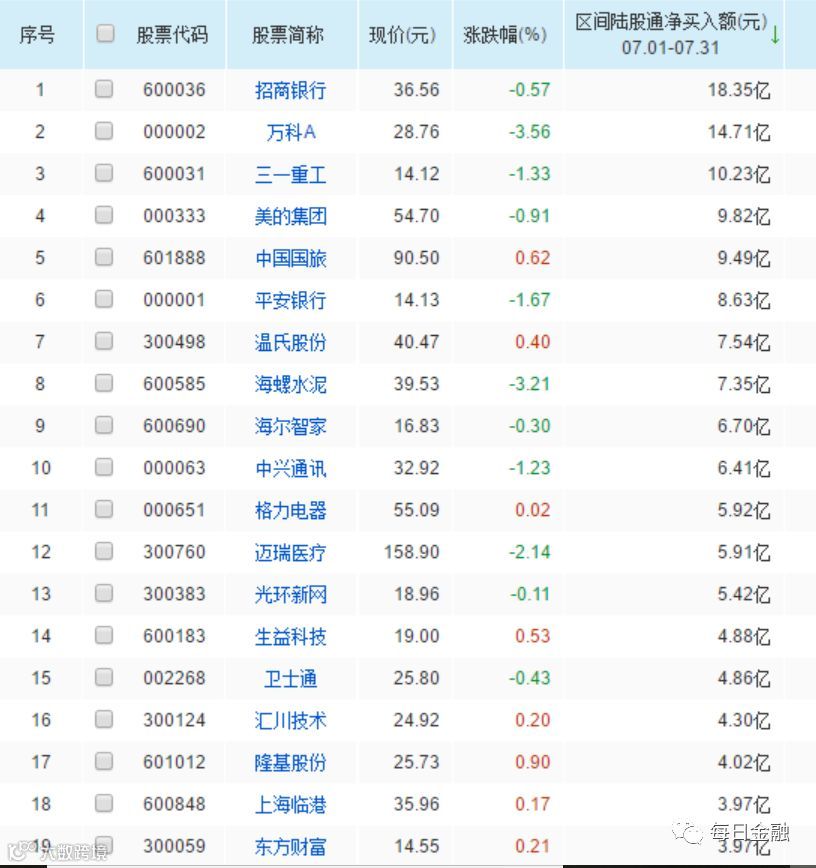Open 格力电器 stock link
This screenshot has height=868, width=816.
point(291,510)
